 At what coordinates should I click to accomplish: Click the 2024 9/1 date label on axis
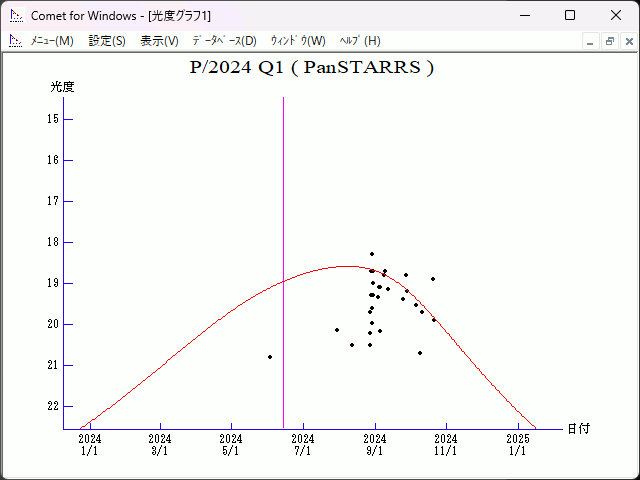pyautogui.click(x=375, y=444)
